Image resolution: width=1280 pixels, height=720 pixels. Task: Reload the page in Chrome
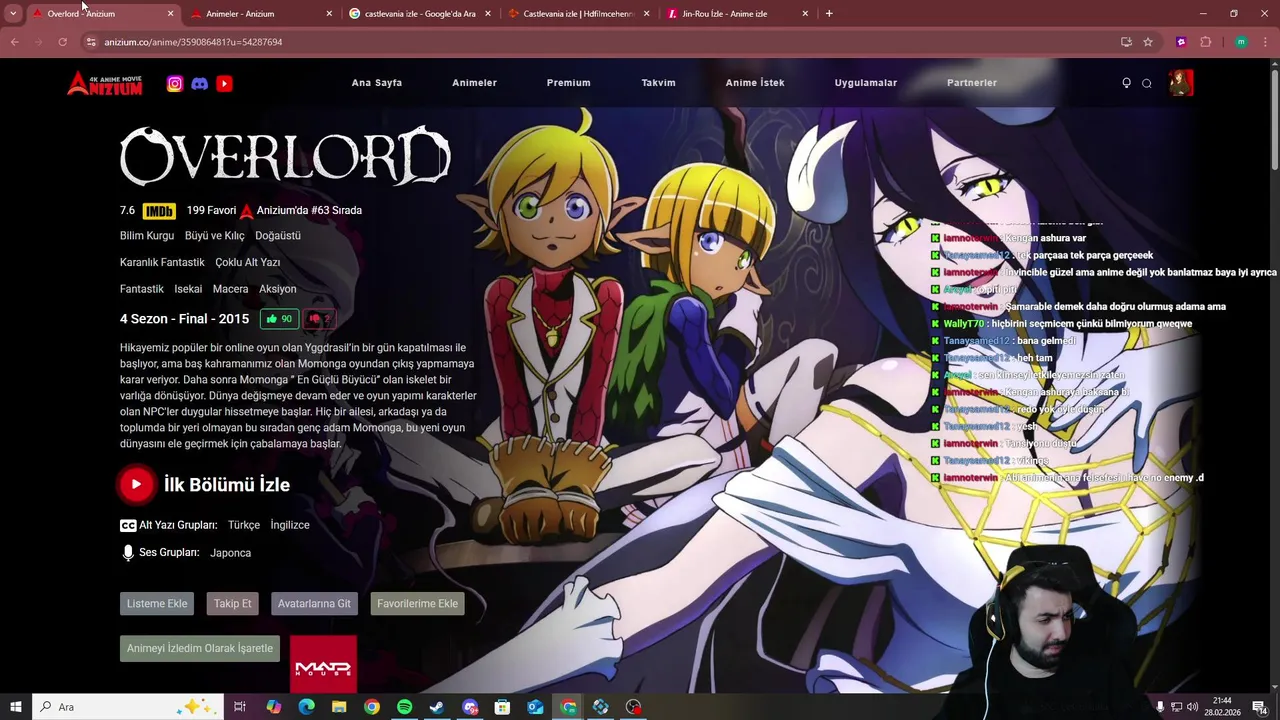(x=62, y=42)
